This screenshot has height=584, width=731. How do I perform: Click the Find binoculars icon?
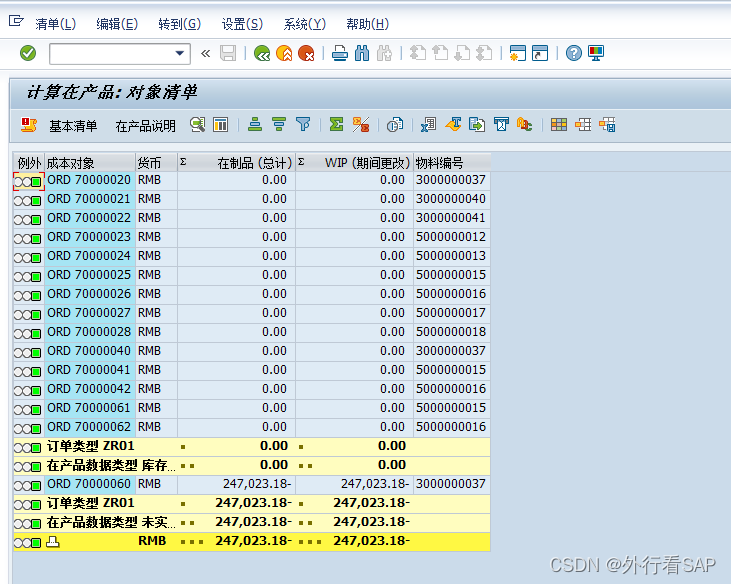point(362,53)
